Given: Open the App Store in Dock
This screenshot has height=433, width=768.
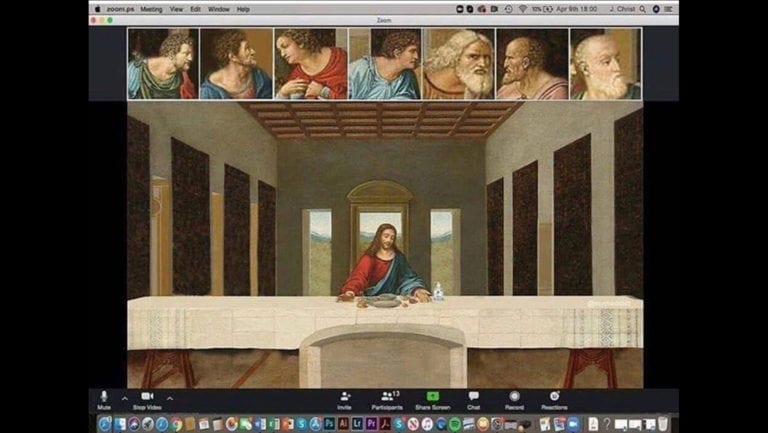Looking at the screenshot, I should pyautogui.click(x=315, y=424).
